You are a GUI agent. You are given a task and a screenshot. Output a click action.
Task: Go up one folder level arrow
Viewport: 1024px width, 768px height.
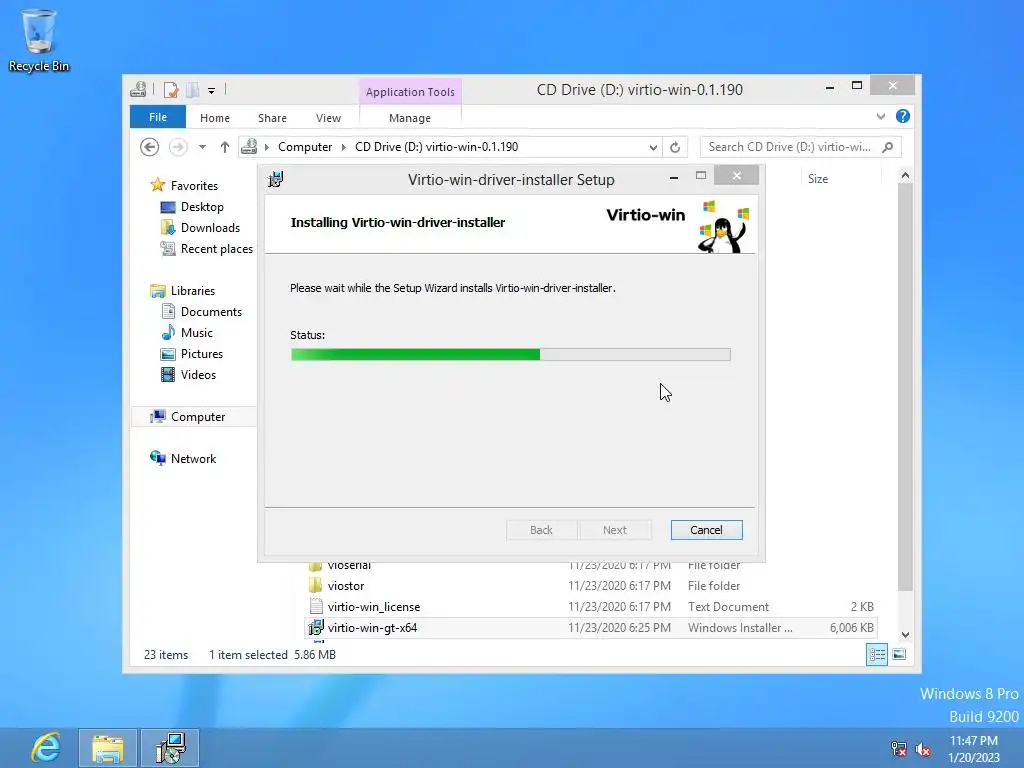[x=225, y=147]
